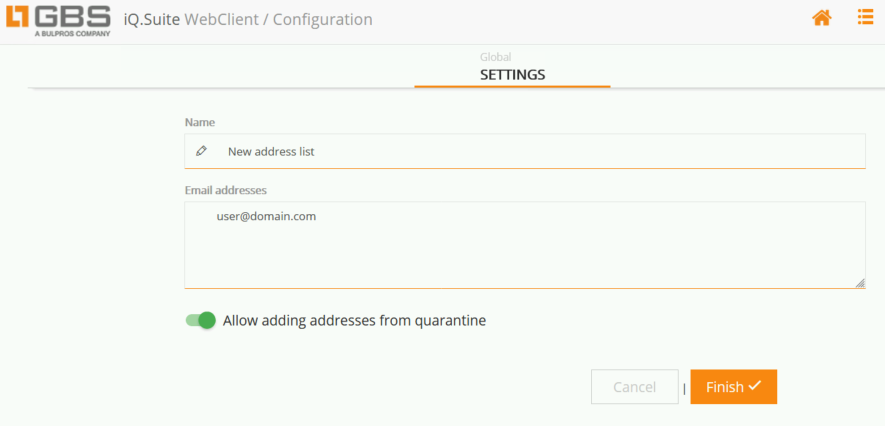Open the orange list menu icon
The width and height of the screenshot is (885, 426).
click(x=865, y=17)
